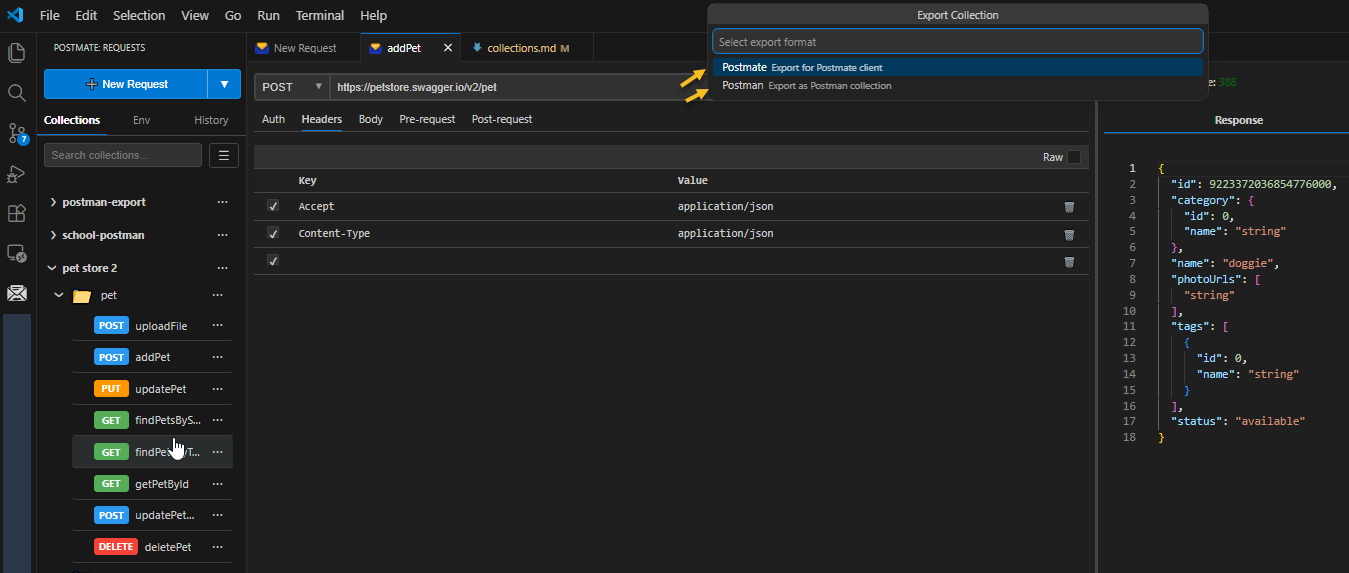
Task: Open more options for school-postman collection
Action: [223, 235]
